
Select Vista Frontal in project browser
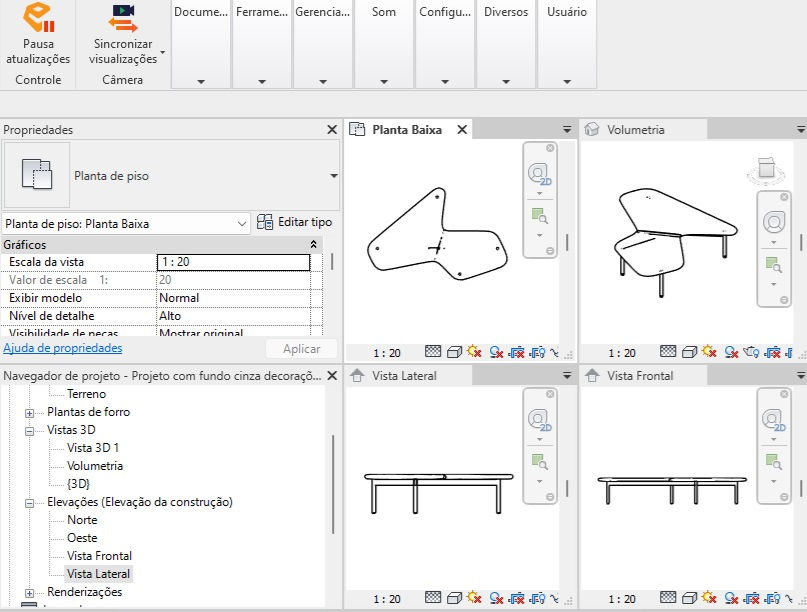(x=99, y=556)
